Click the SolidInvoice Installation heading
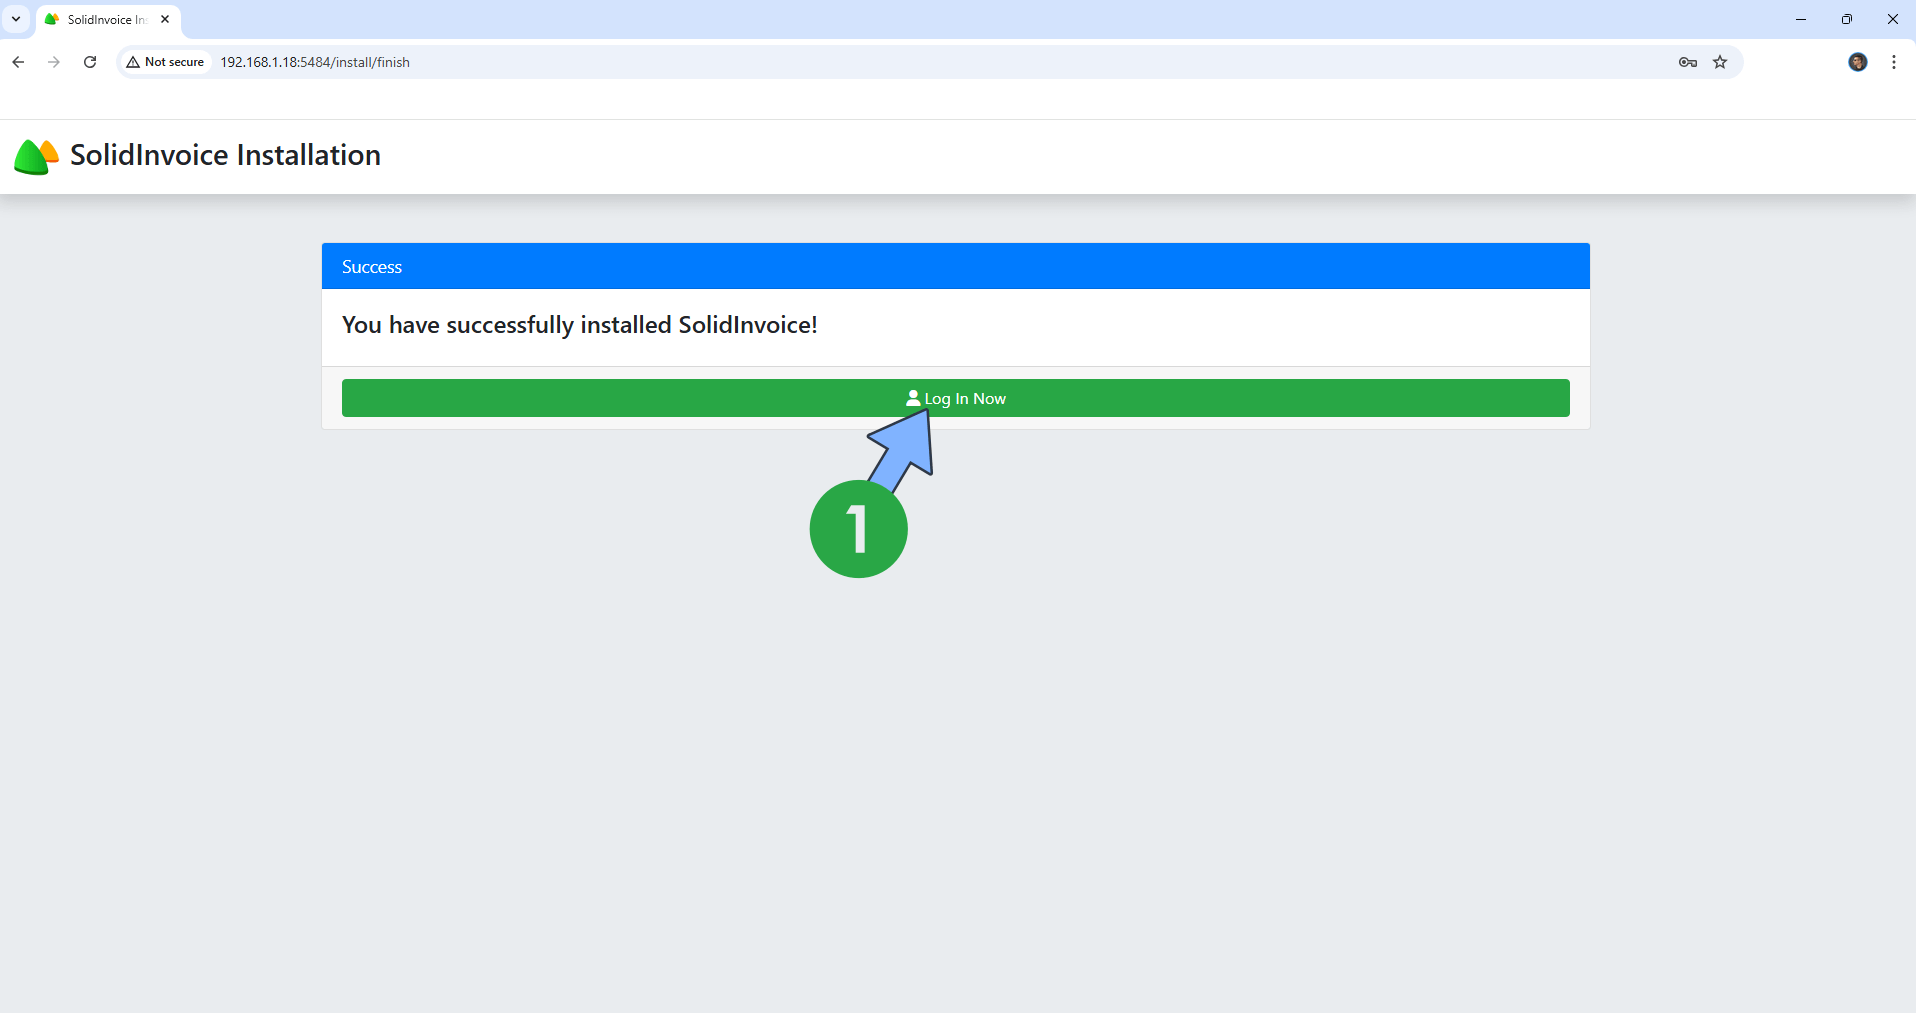 (225, 155)
